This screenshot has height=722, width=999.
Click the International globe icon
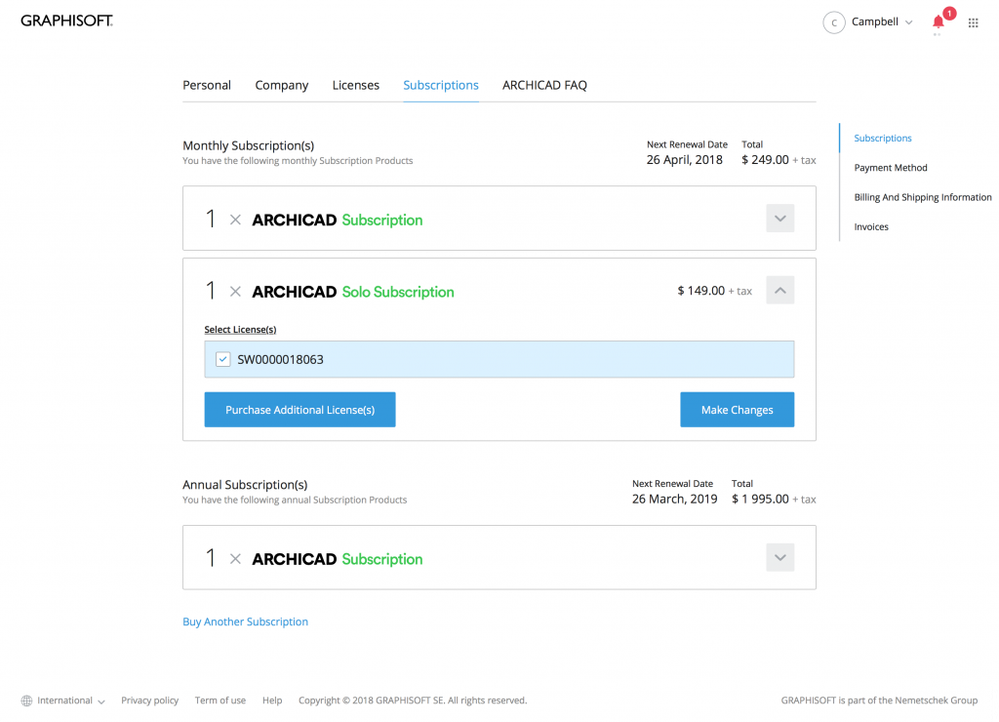pos(27,701)
